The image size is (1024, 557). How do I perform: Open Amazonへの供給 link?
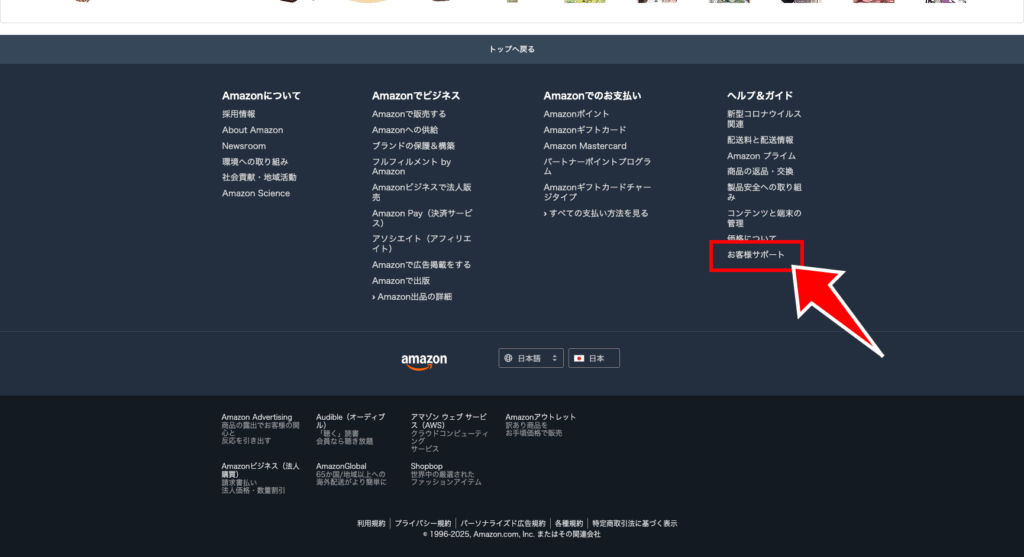(x=405, y=130)
